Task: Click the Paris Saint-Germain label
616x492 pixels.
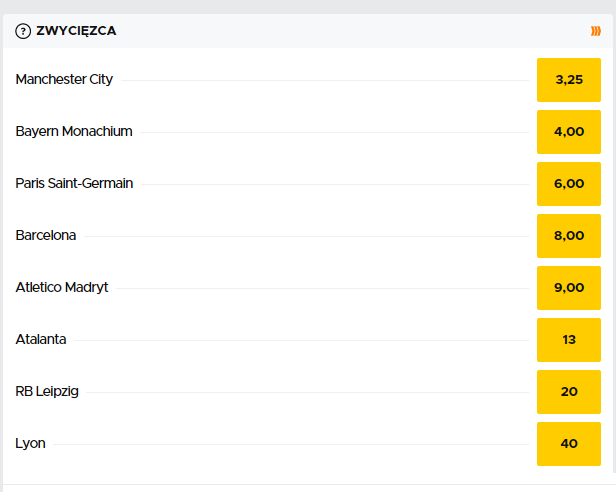Action: tap(74, 183)
